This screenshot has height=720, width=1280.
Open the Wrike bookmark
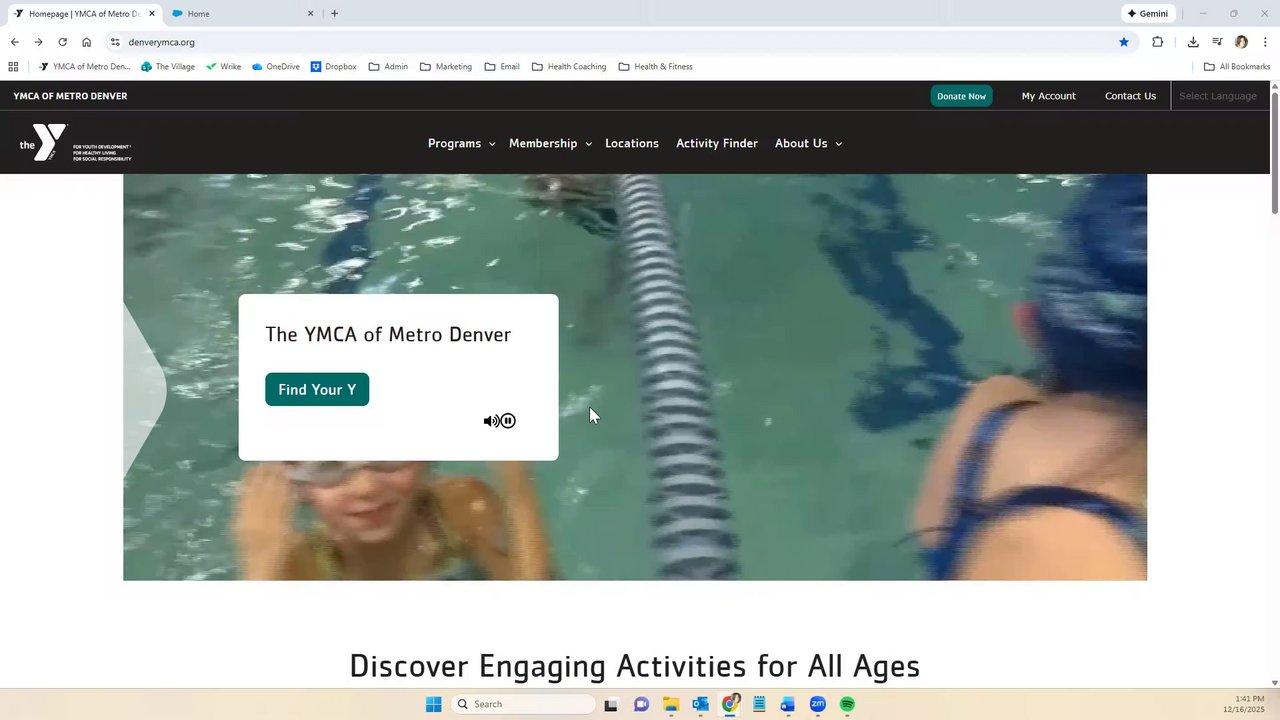(x=223, y=67)
